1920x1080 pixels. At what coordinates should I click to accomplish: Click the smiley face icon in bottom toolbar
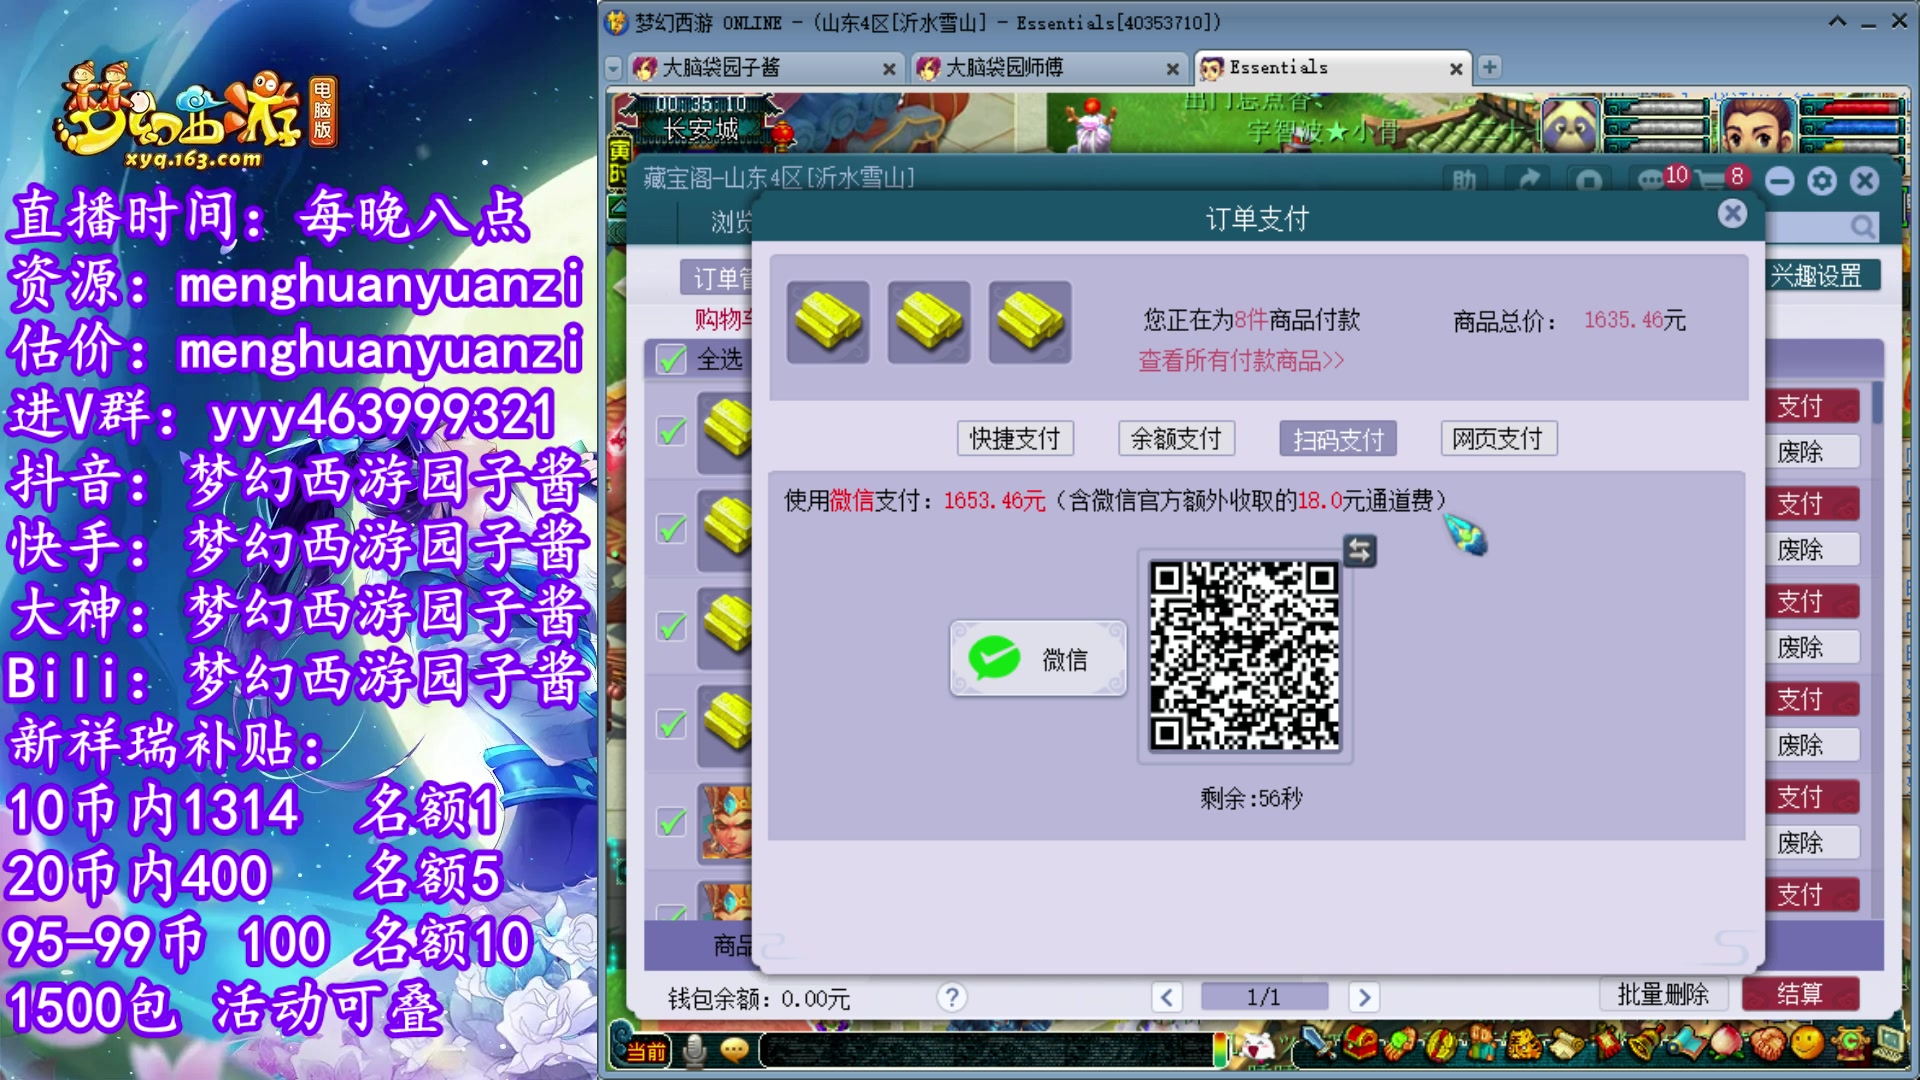[1807, 1044]
